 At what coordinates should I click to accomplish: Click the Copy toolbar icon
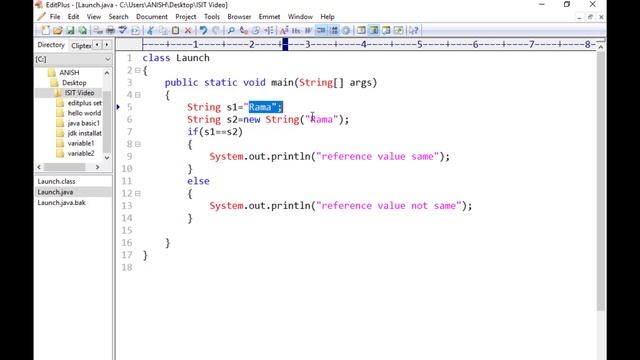coord(163,30)
